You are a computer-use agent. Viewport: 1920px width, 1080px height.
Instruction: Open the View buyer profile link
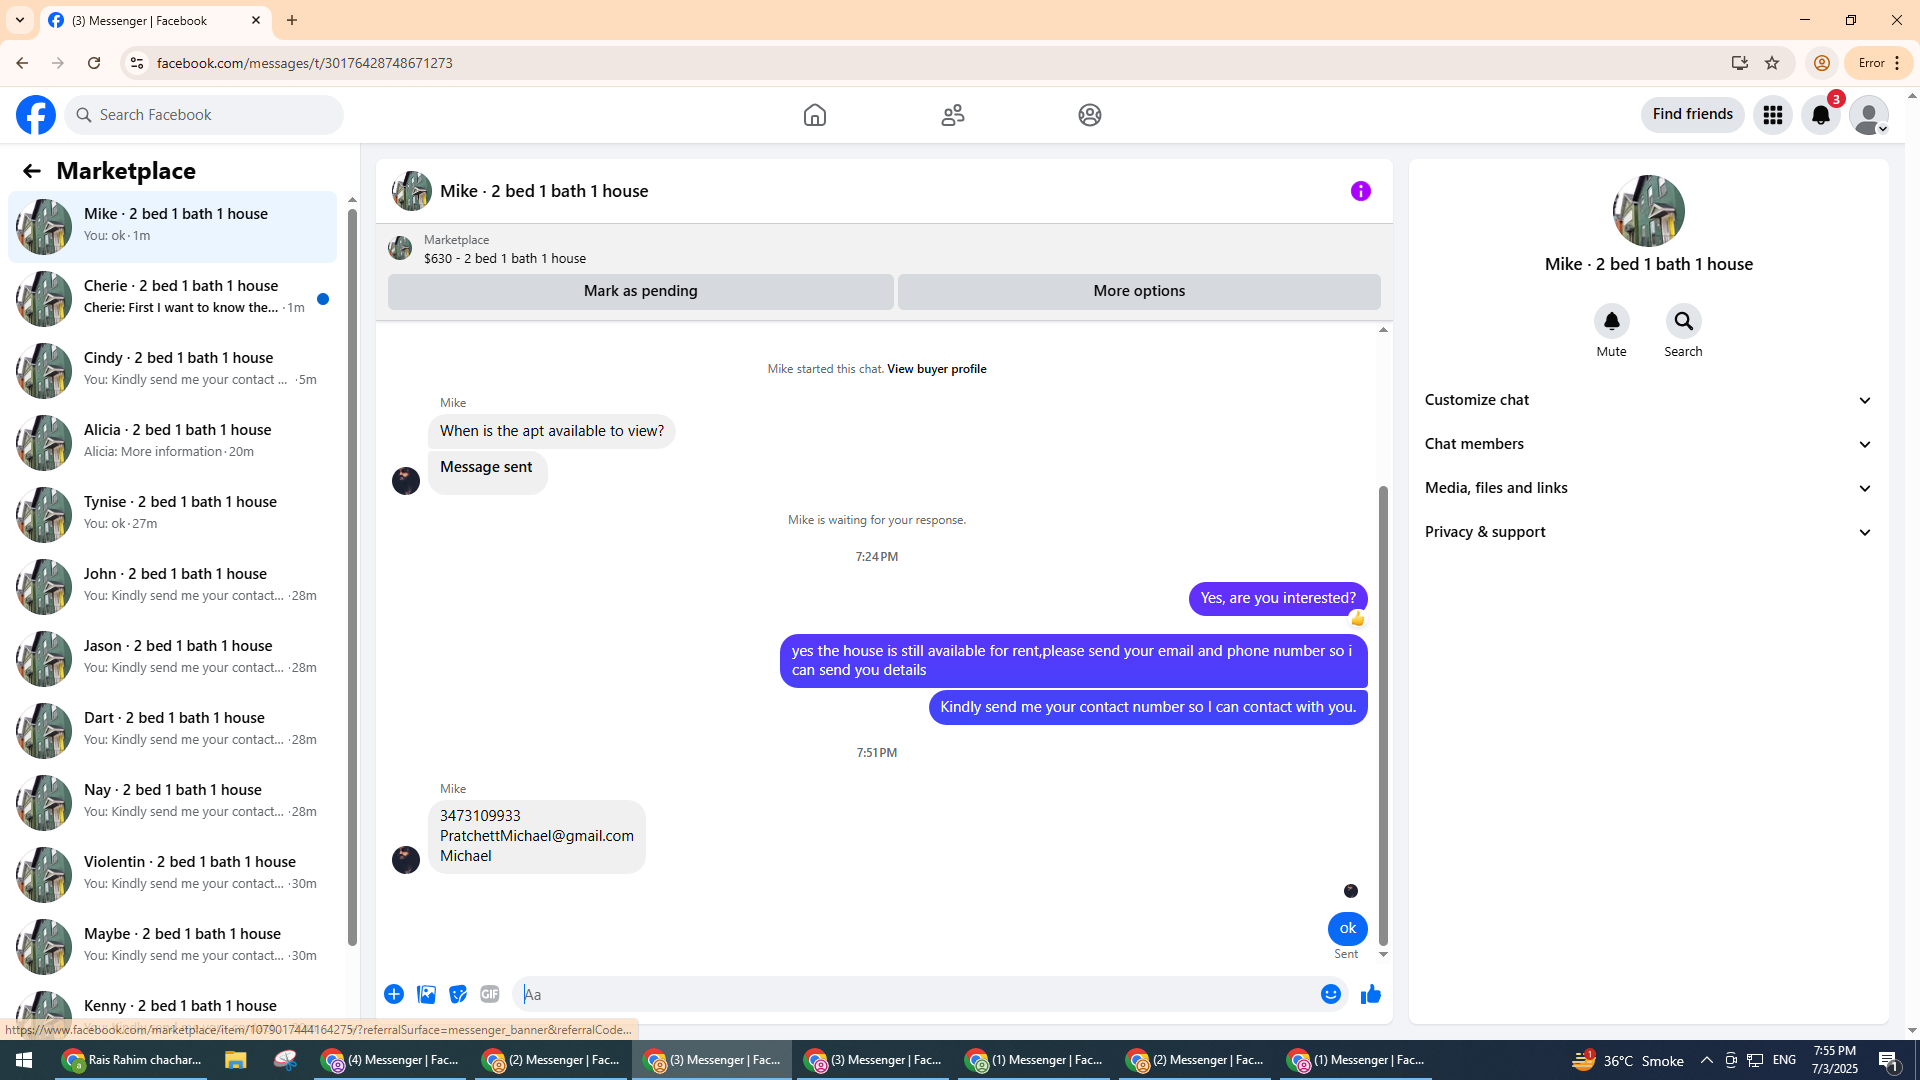click(936, 369)
